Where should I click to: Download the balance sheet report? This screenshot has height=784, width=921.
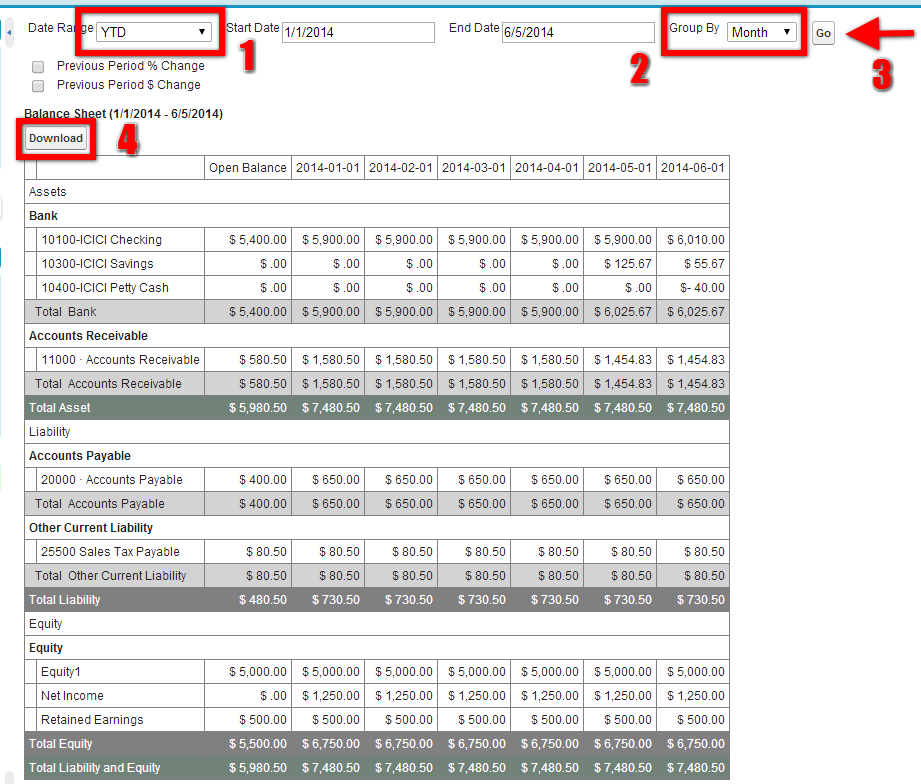[x=56, y=138]
